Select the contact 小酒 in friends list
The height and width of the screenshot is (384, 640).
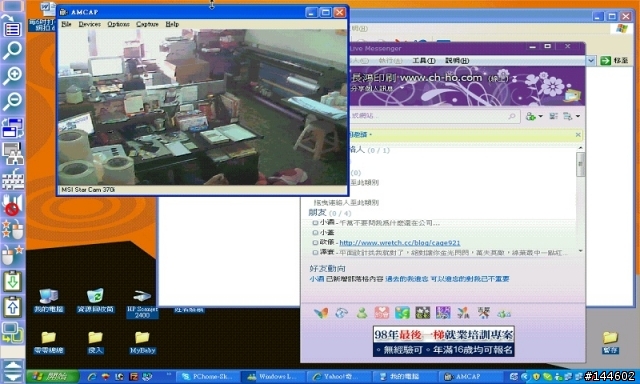327,223
